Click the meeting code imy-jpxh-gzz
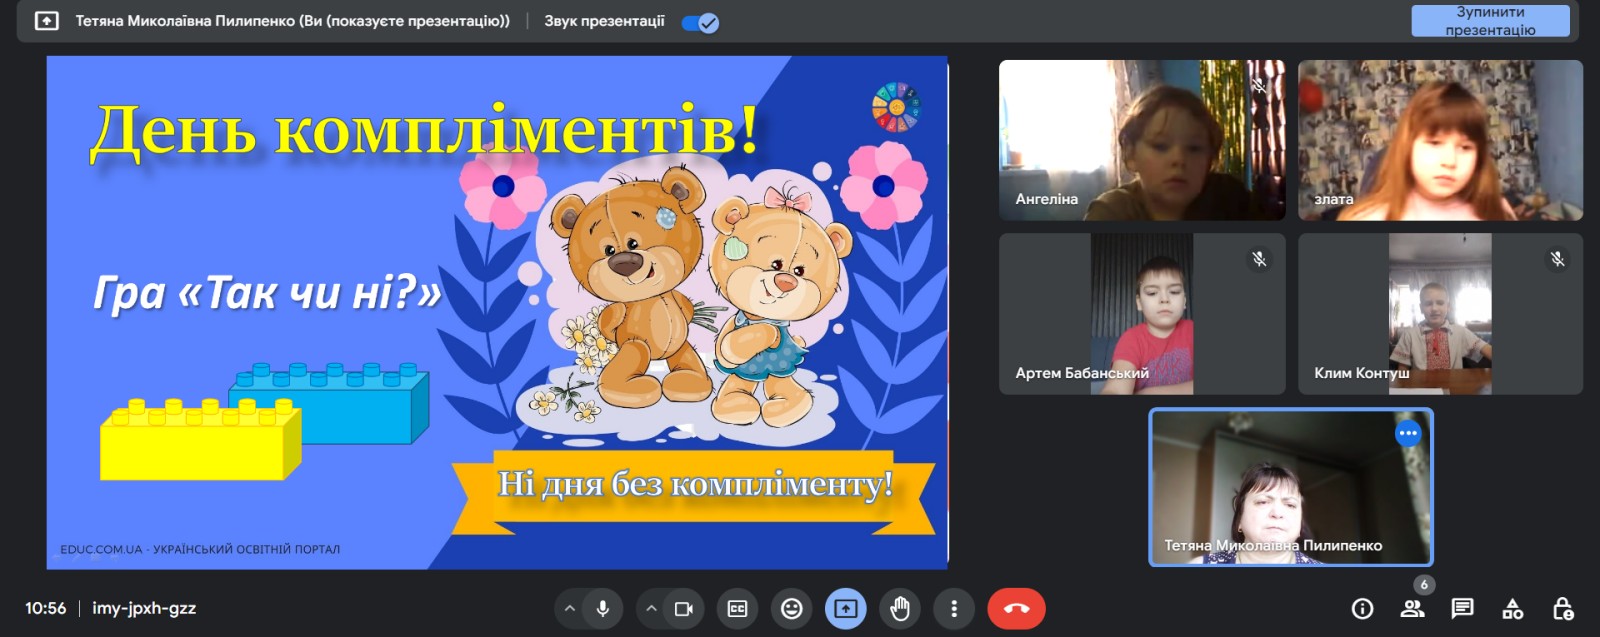This screenshot has height=637, width=1600. coord(144,608)
